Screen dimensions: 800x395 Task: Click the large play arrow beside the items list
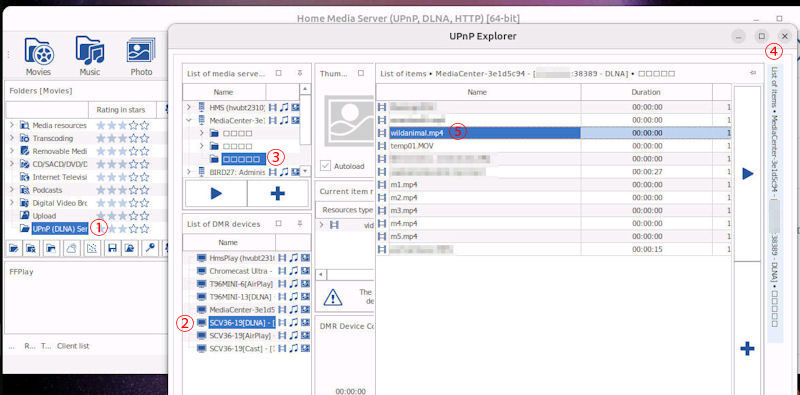(x=747, y=174)
